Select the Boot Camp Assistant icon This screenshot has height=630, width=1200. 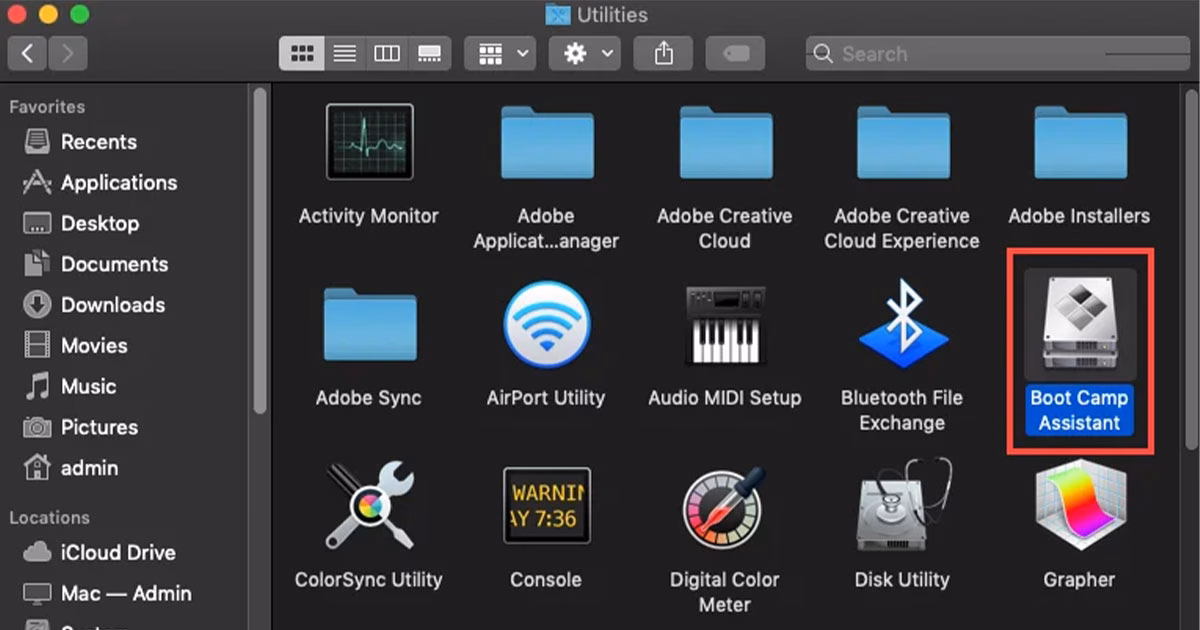pyautogui.click(x=1079, y=324)
